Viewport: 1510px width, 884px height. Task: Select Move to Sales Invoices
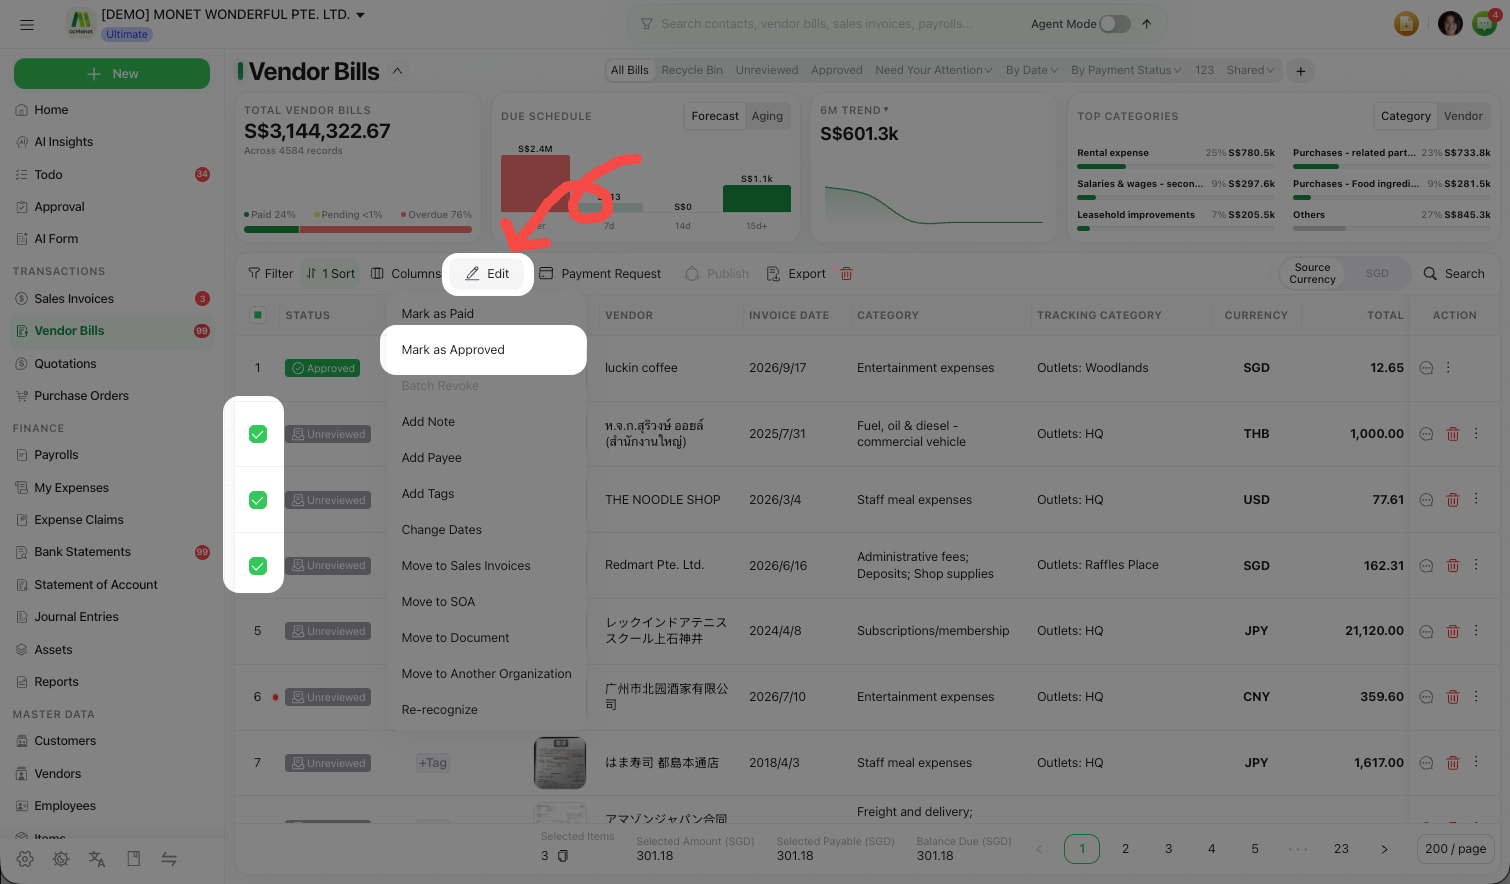point(484,566)
